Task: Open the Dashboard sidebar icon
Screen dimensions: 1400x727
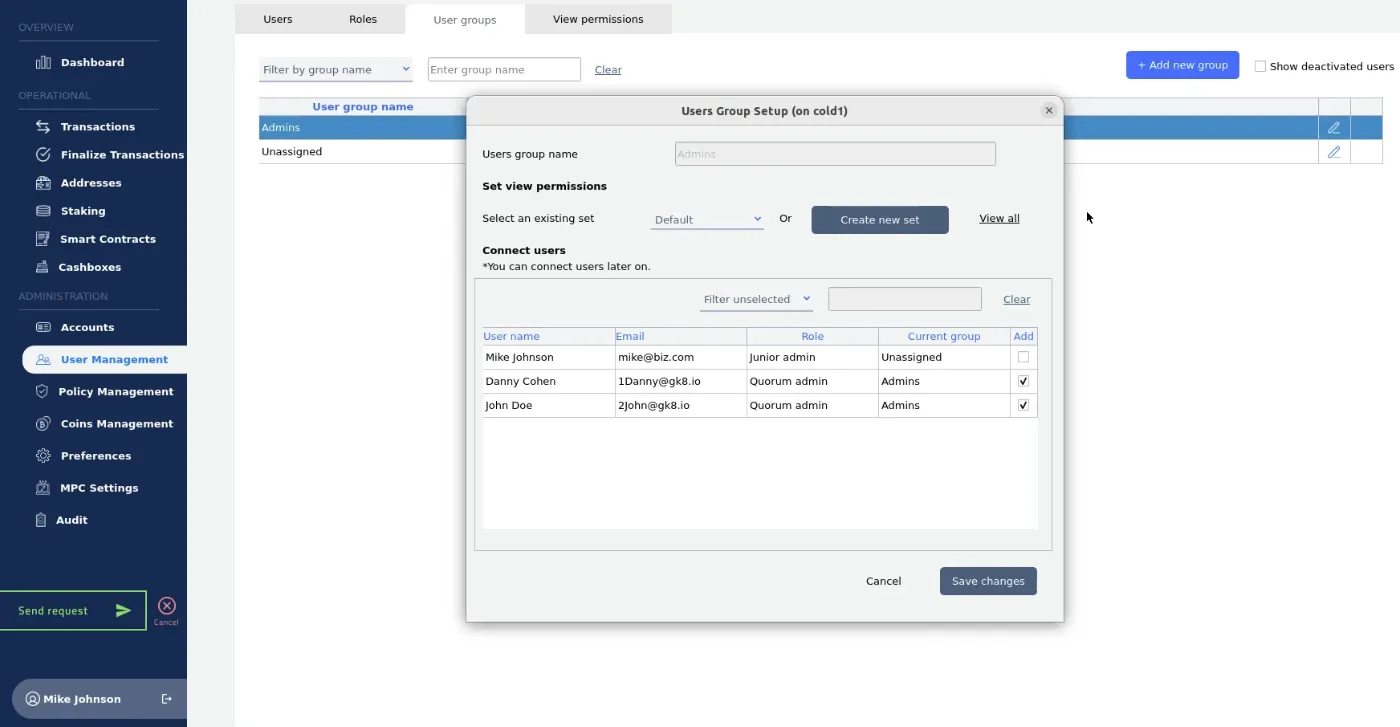Action: [43, 62]
